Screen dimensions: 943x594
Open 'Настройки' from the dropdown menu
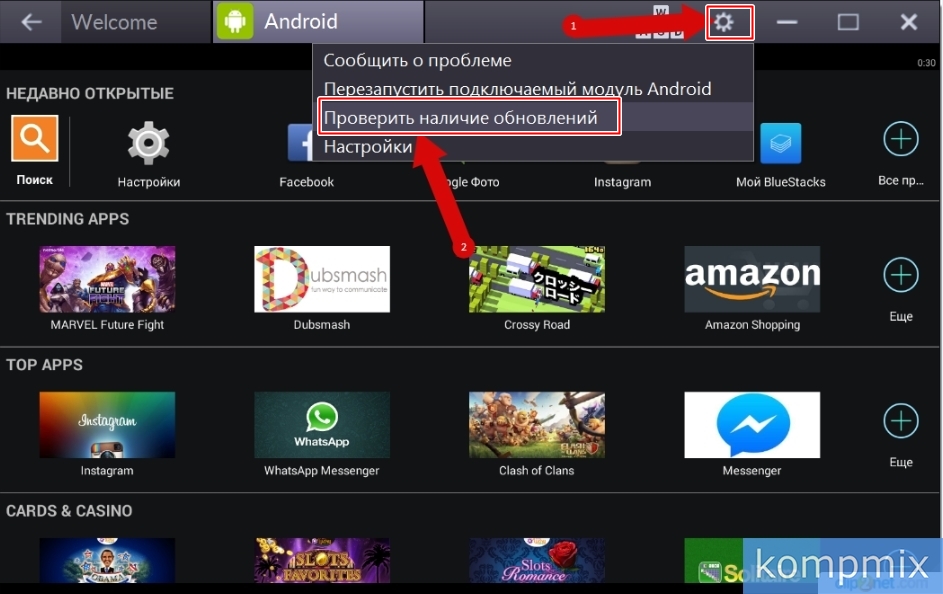click(x=532, y=146)
